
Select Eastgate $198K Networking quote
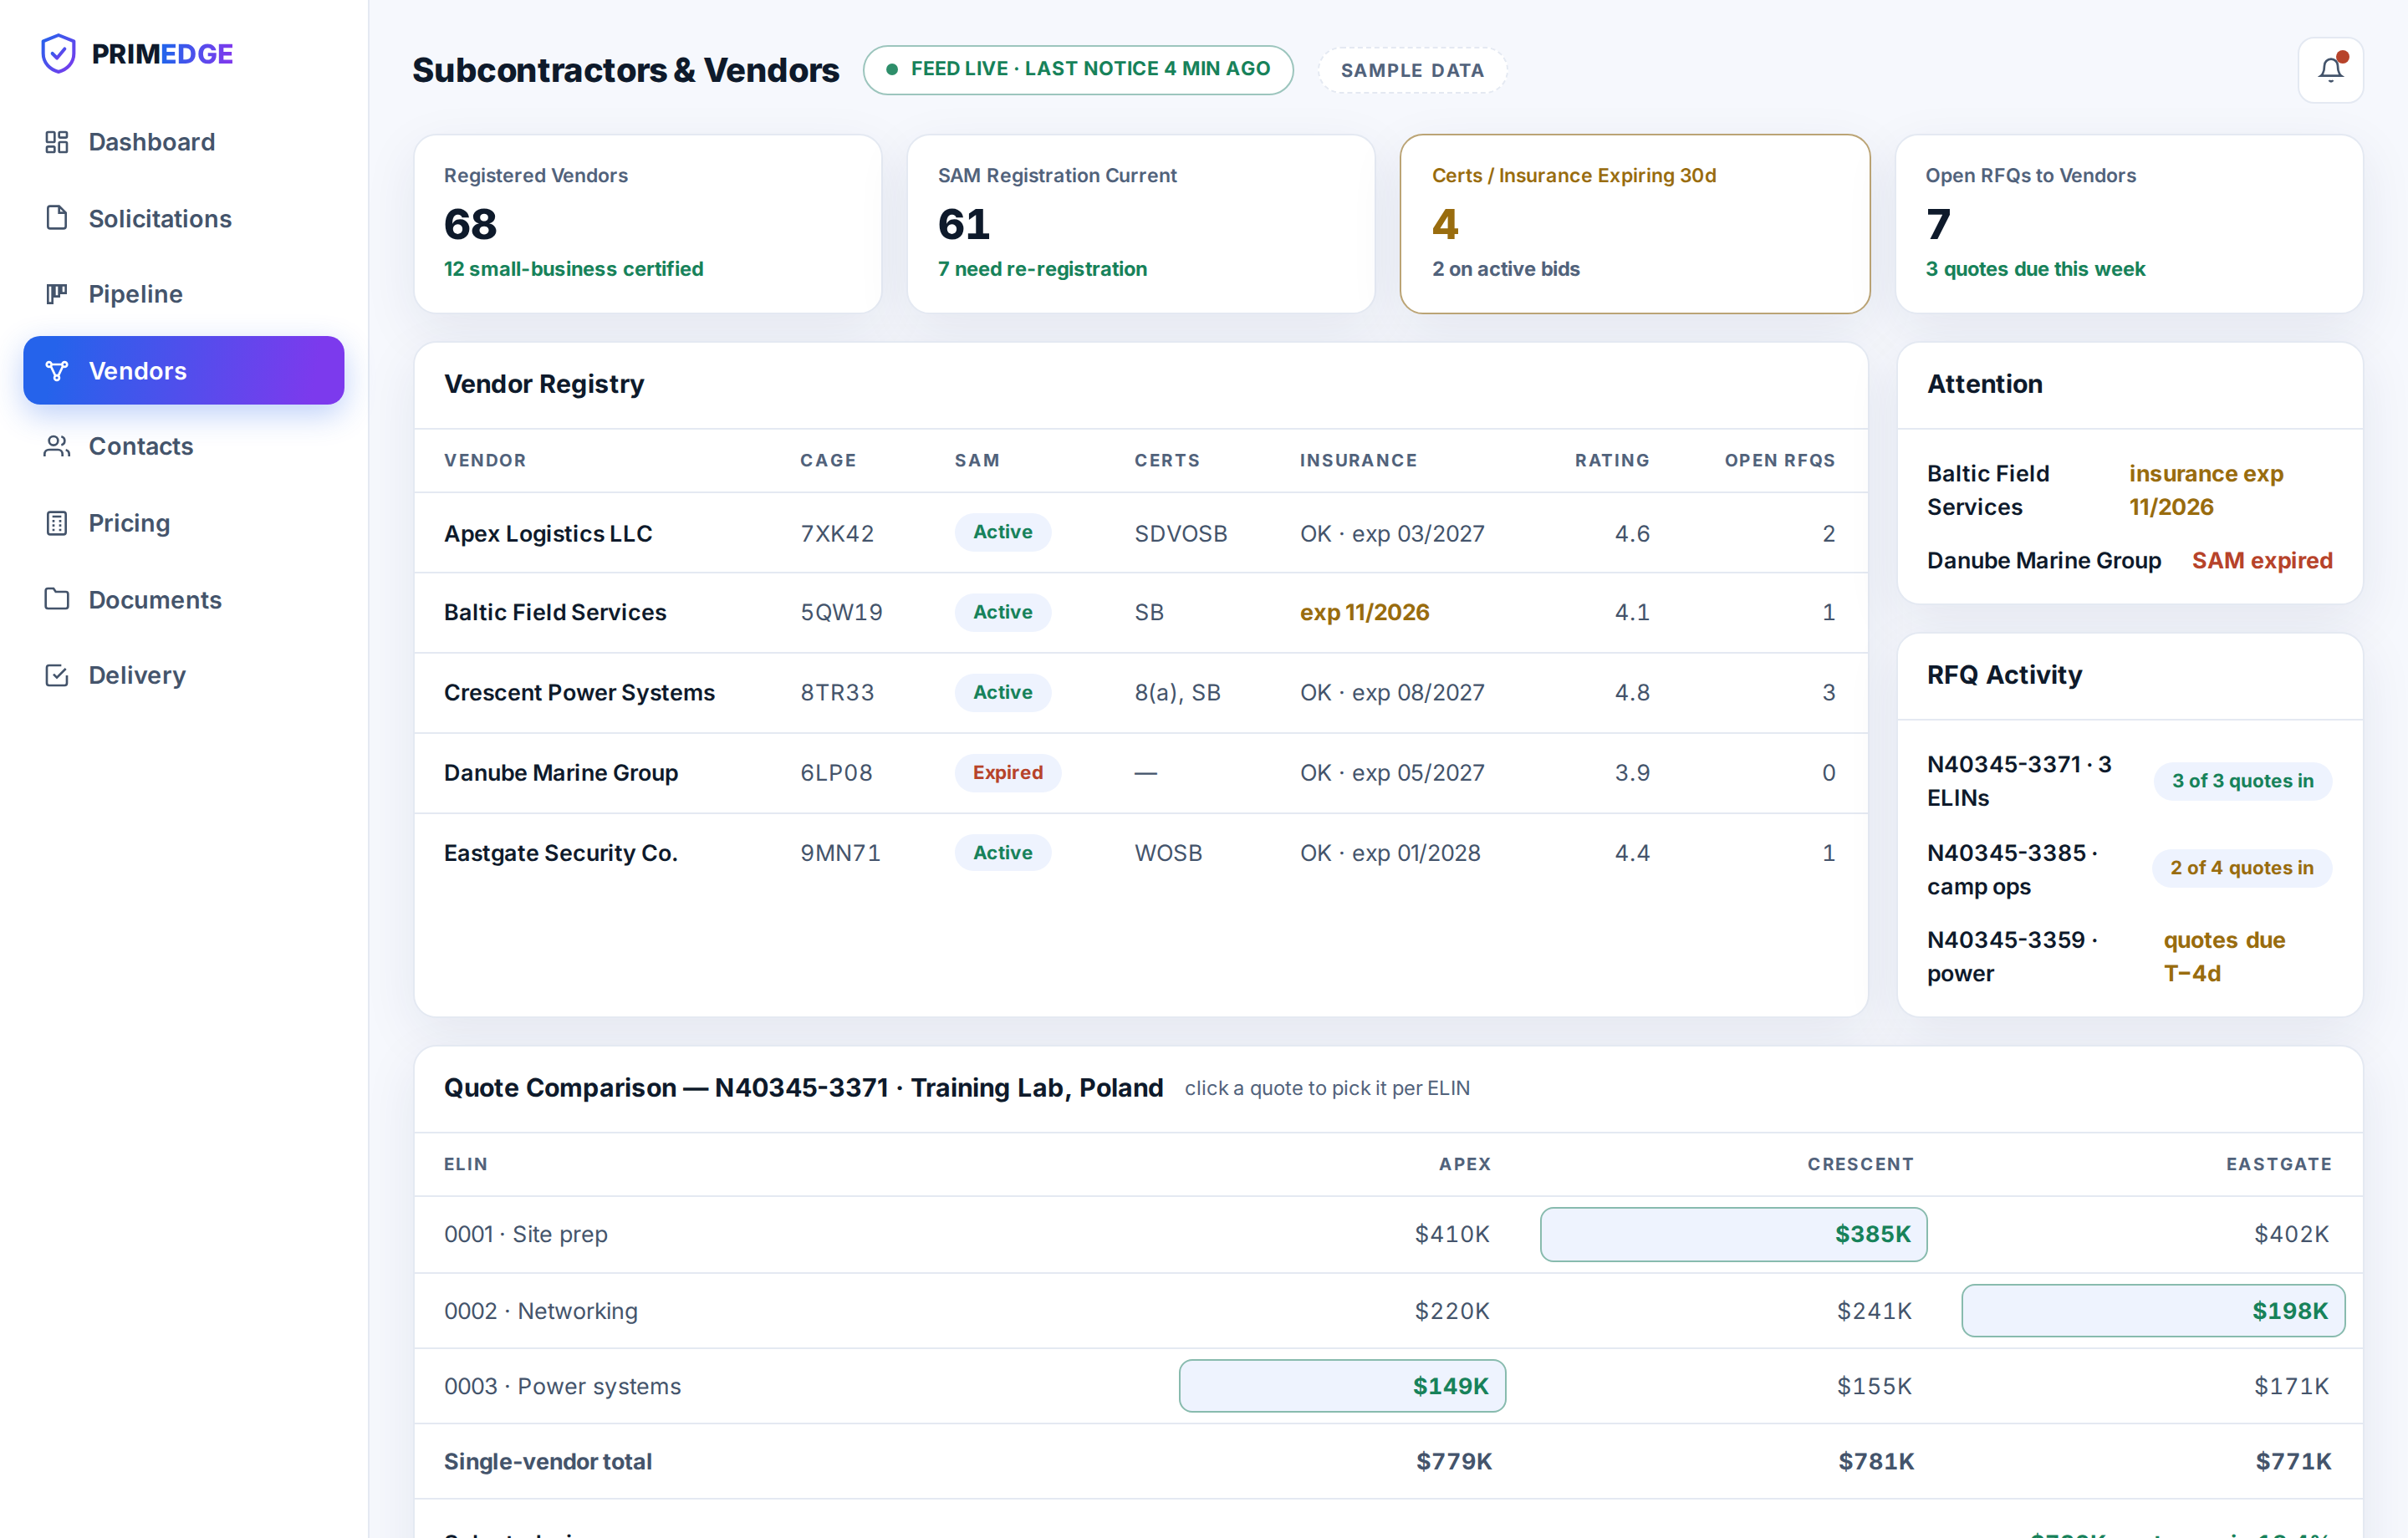pyautogui.click(x=2153, y=1310)
